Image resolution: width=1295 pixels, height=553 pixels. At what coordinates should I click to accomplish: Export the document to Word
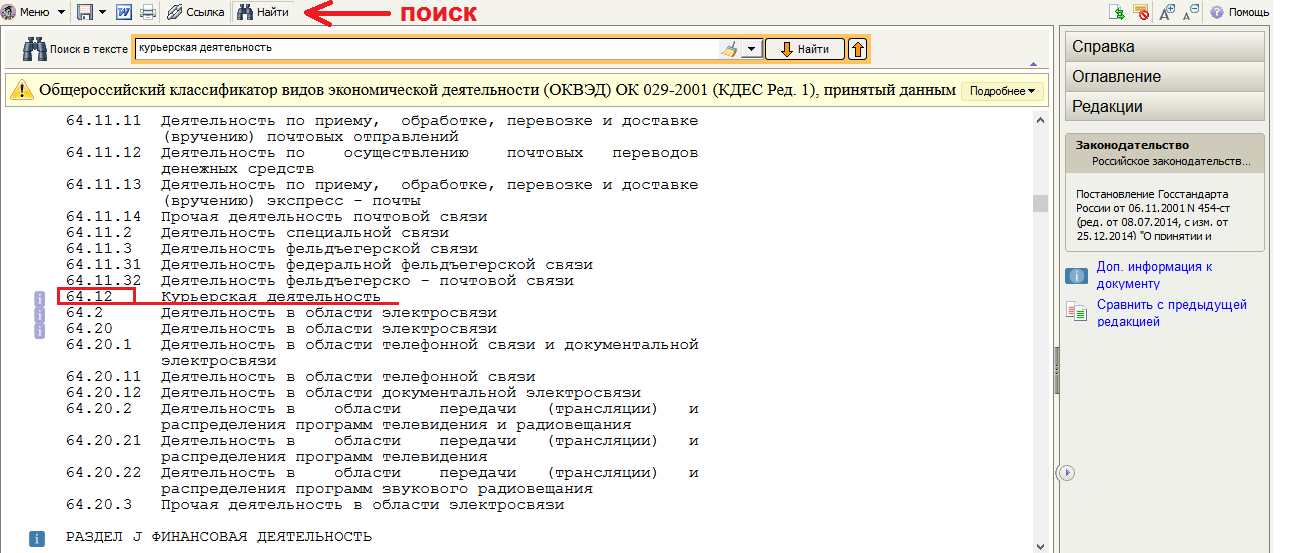click(x=124, y=12)
